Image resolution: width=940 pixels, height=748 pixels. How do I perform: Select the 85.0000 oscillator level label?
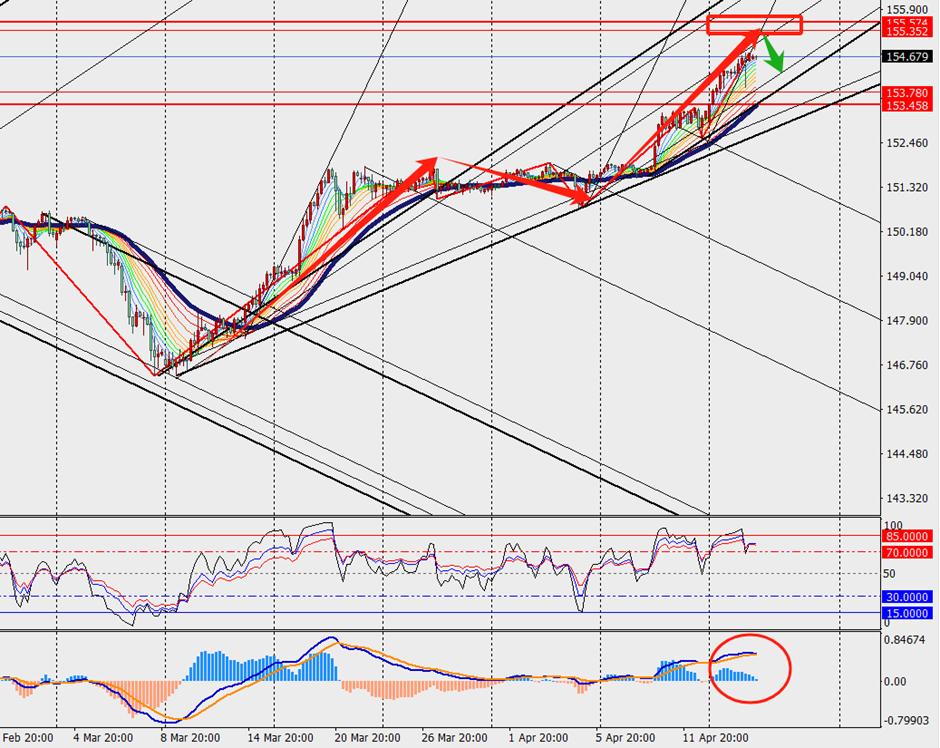907,536
